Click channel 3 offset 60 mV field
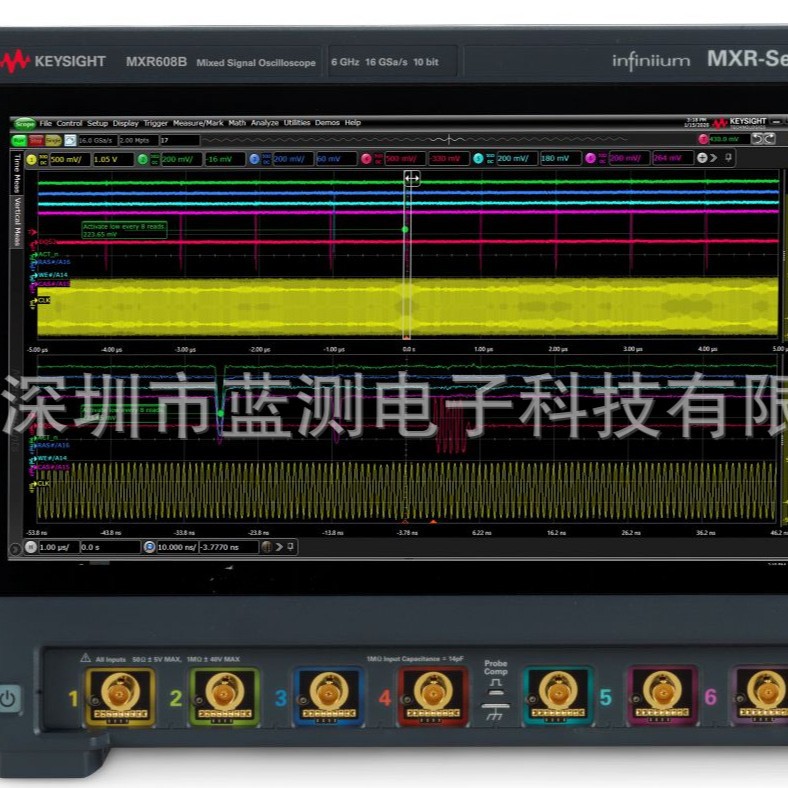The width and height of the screenshot is (788, 788). (336, 159)
